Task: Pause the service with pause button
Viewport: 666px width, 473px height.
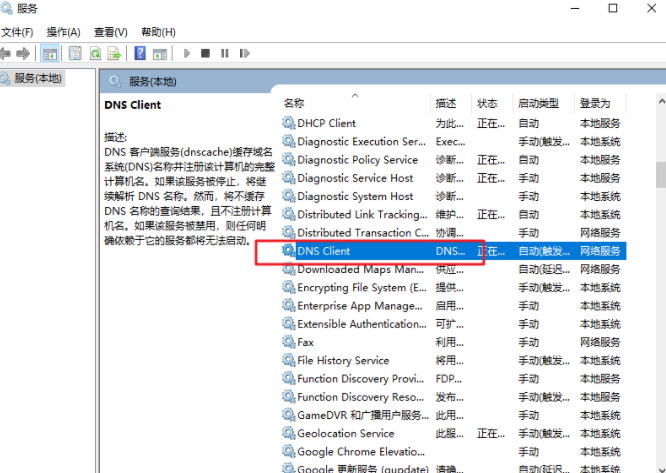Action: [225, 53]
